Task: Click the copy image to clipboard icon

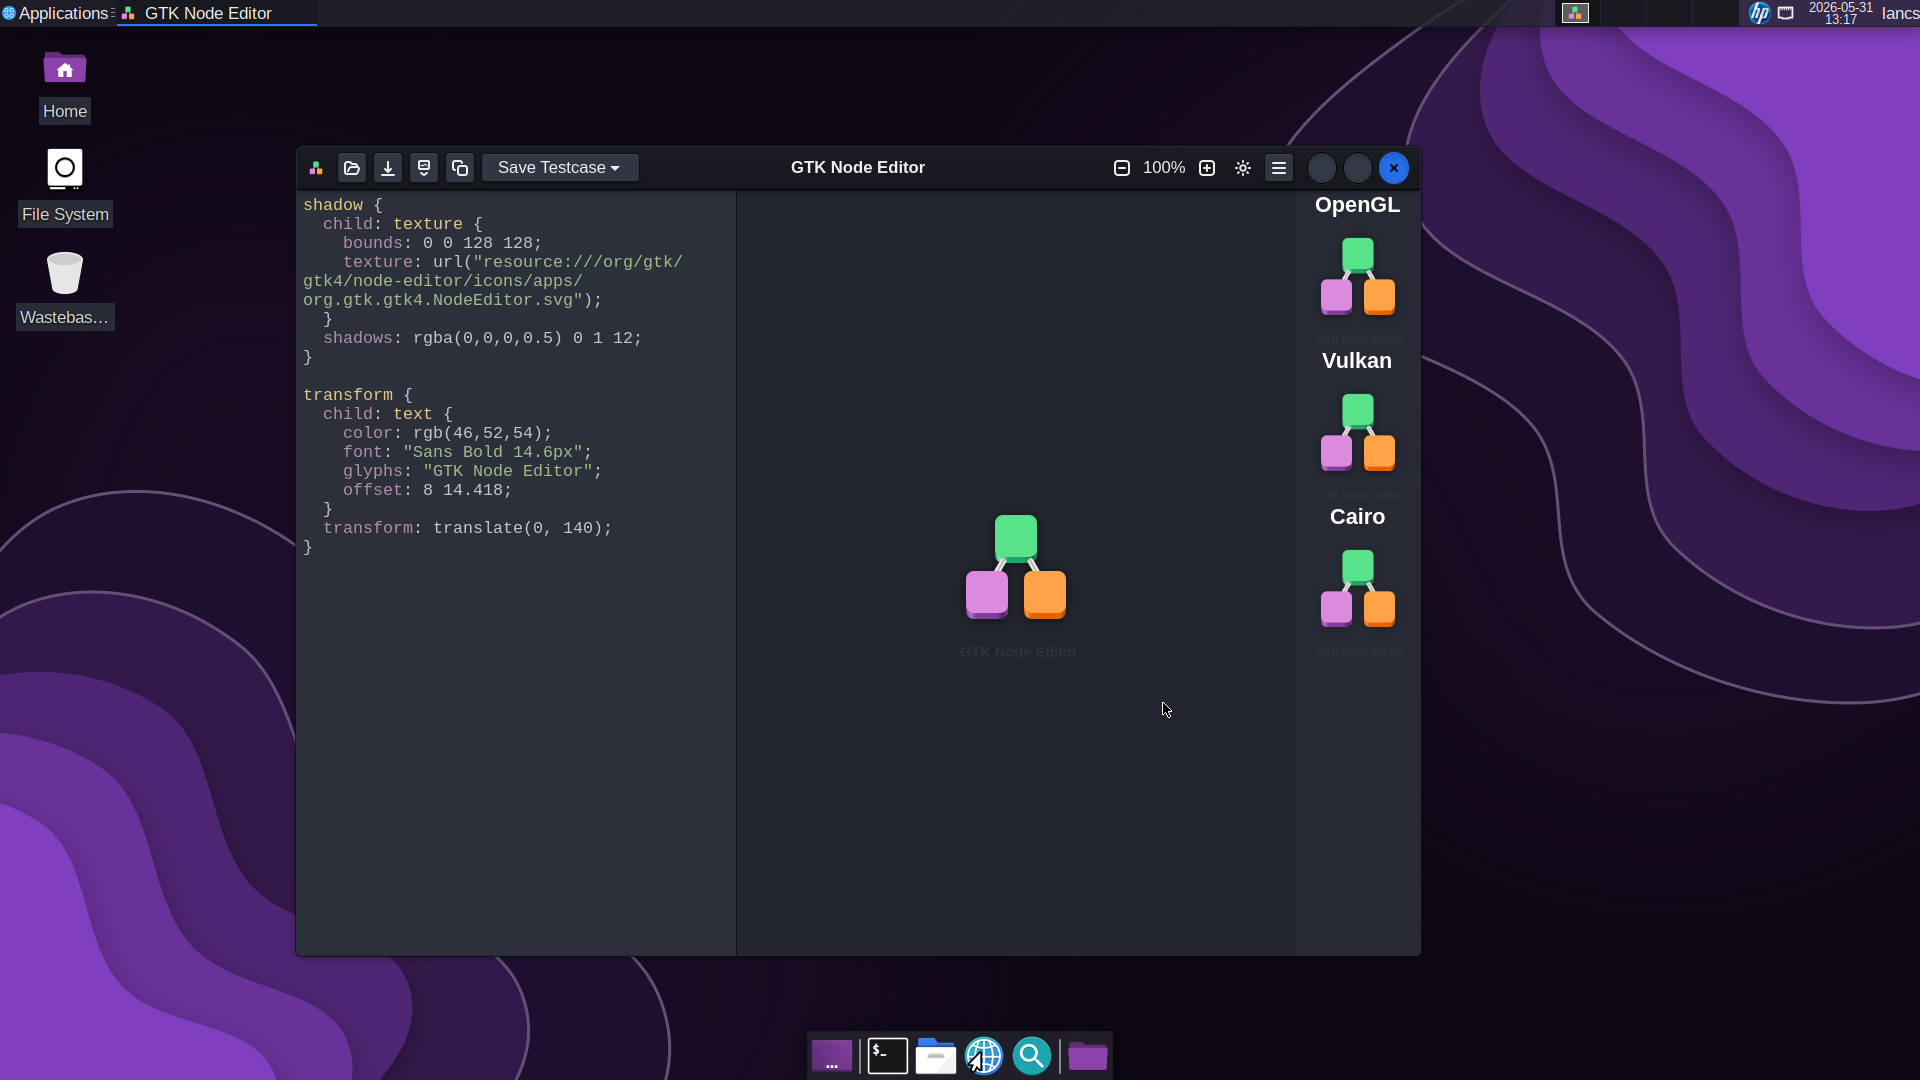Action: [x=460, y=168]
